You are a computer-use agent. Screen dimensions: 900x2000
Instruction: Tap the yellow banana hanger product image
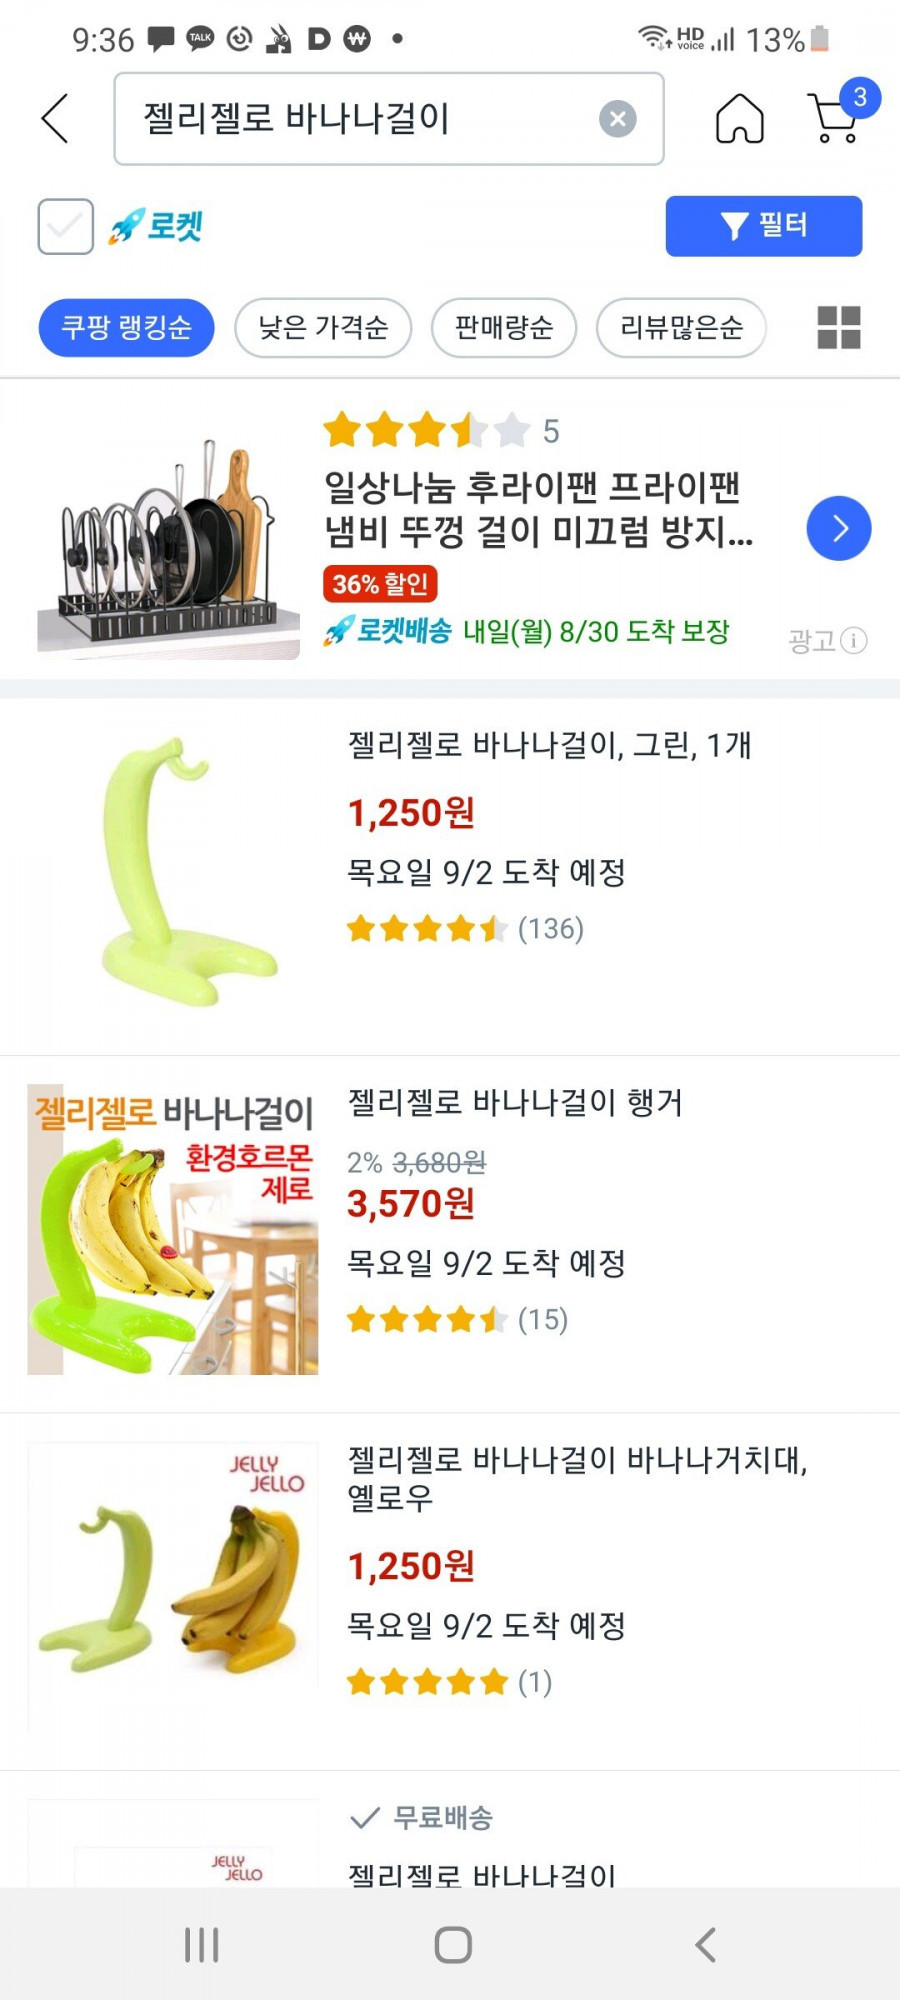click(173, 1587)
